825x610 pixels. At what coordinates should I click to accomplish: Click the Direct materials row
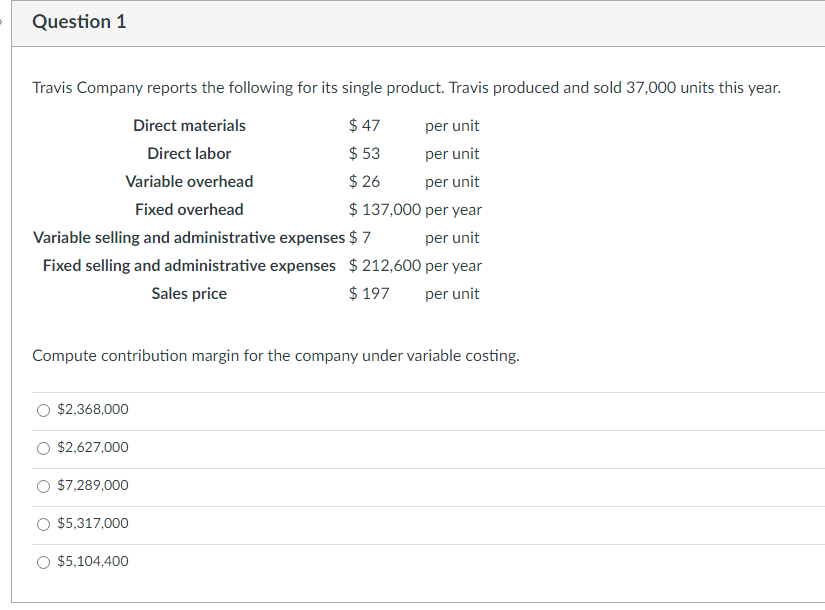click(x=189, y=125)
